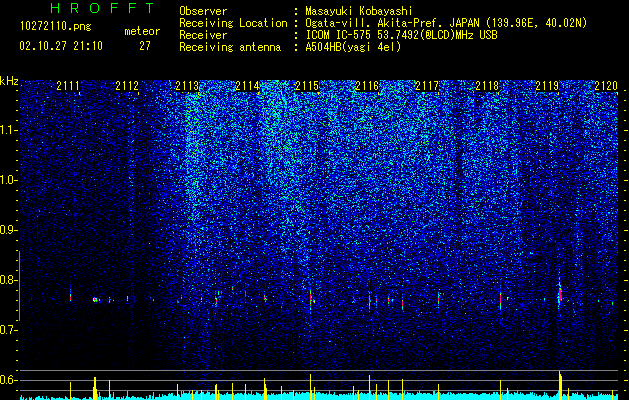The height and width of the screenshot is (400, 629).
Task: Click the time marker 2112
Action: click(x=127, y=86)
